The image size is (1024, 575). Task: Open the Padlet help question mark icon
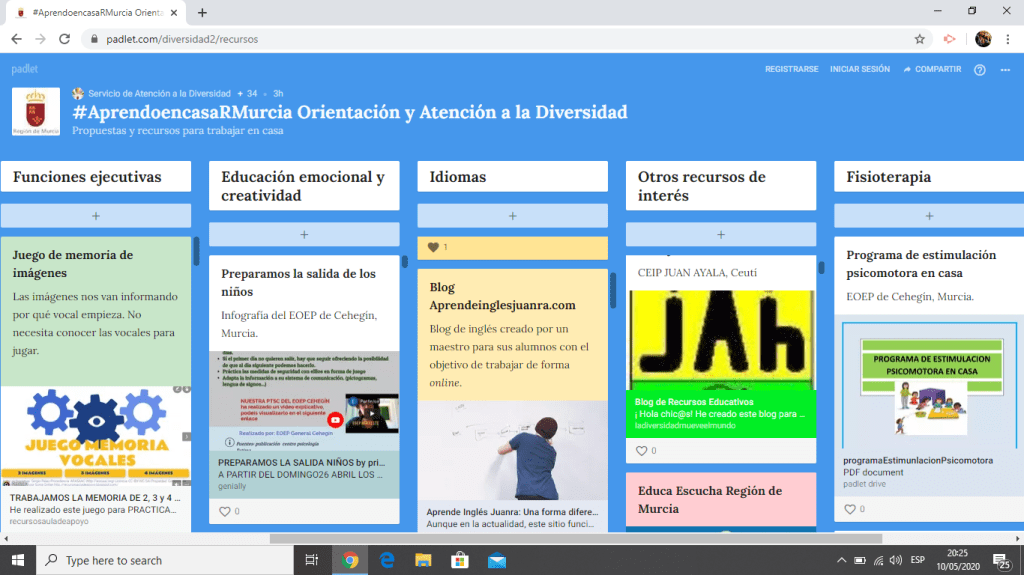coord(980,70)
